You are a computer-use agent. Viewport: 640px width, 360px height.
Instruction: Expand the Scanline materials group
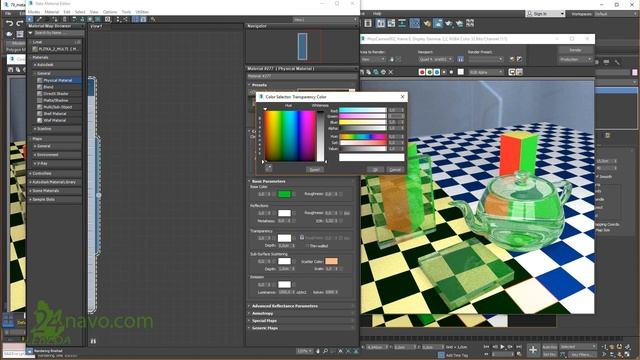point(56,129)
